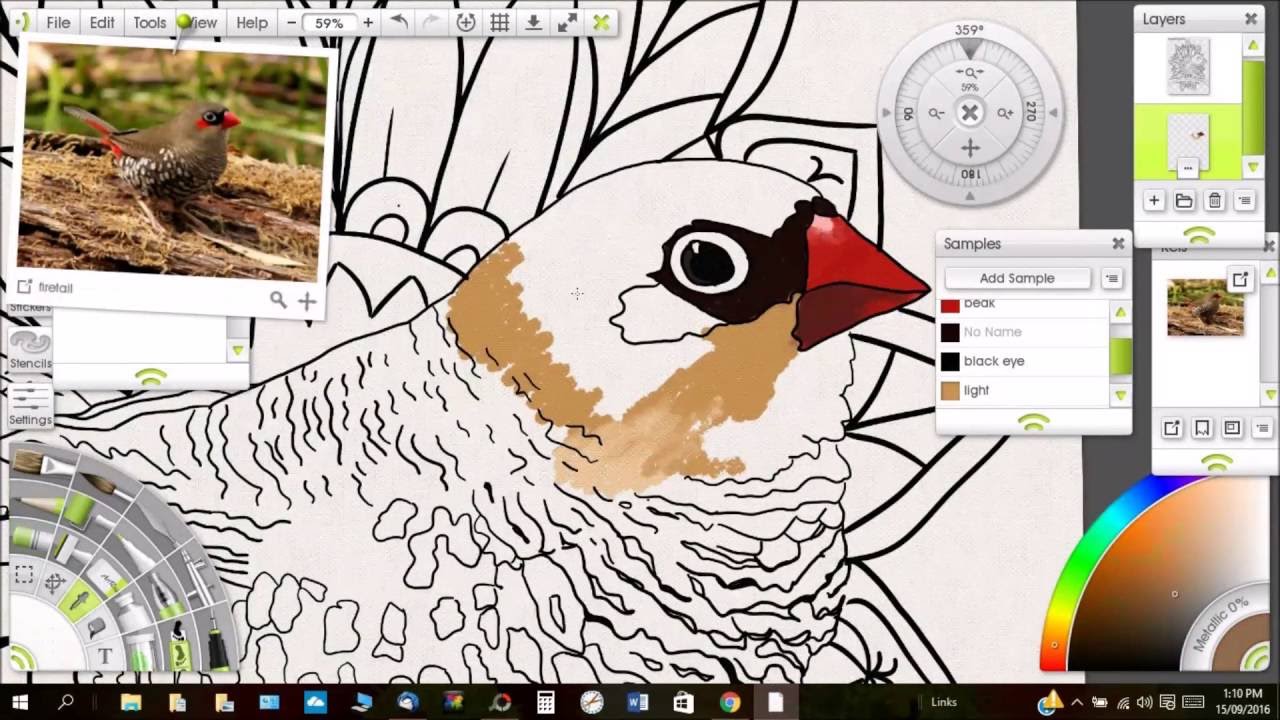The width and height of the screenshot is (1280, 720).
Task: Pick the 'light' tan color sample
Action: tap(1025, 390)
